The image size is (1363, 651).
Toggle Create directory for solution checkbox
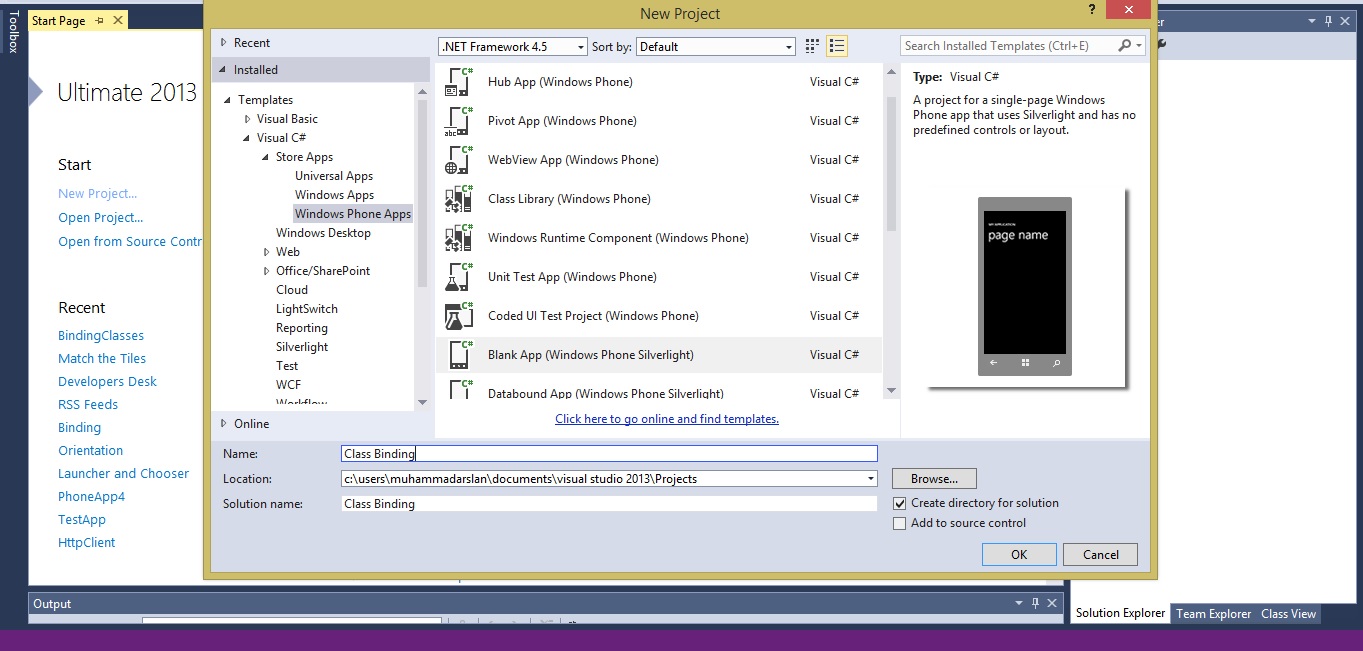click(x=899, y=503)
